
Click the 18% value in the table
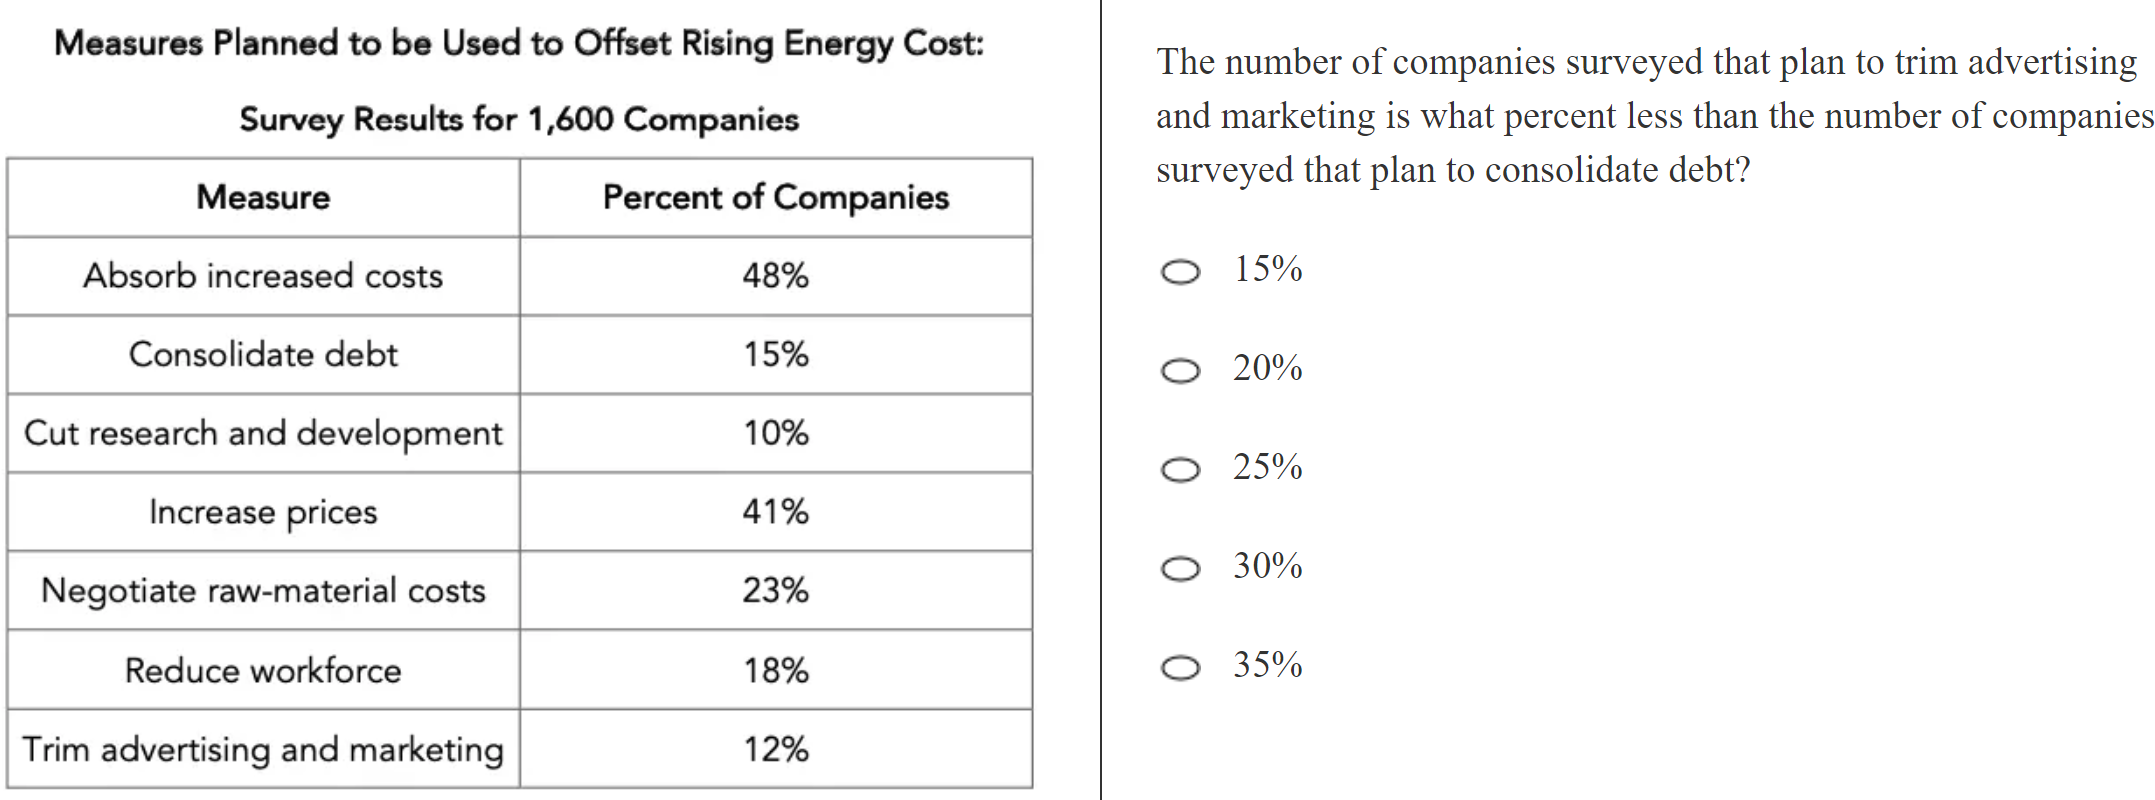pyautogui.click(x=776, y=670)
